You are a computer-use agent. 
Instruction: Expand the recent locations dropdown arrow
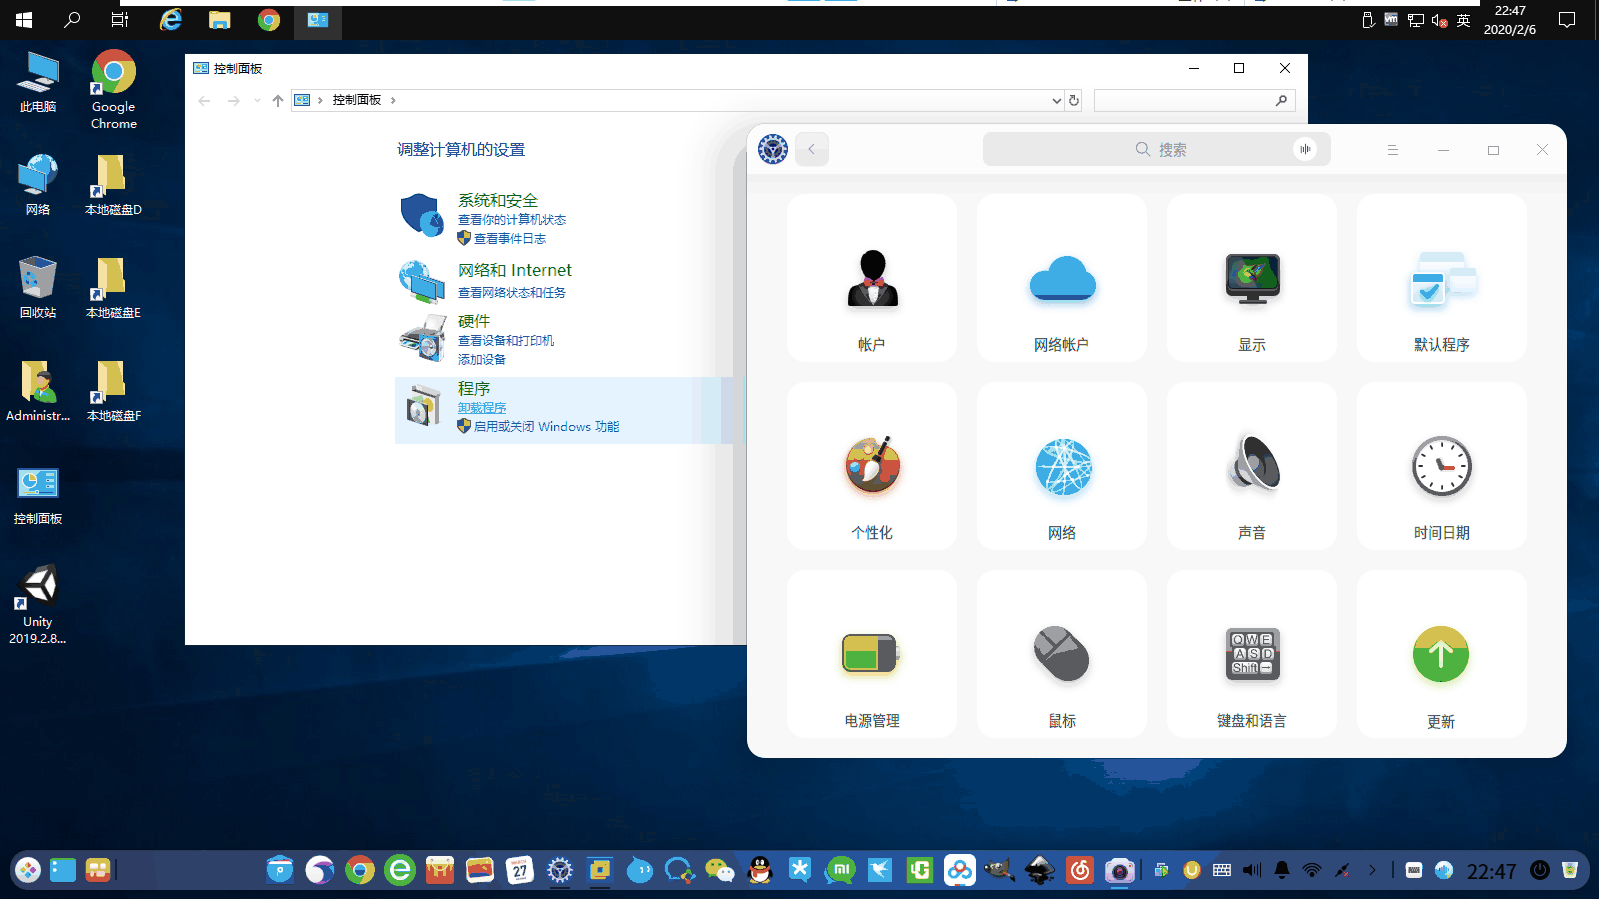click(x=257, y=100)
